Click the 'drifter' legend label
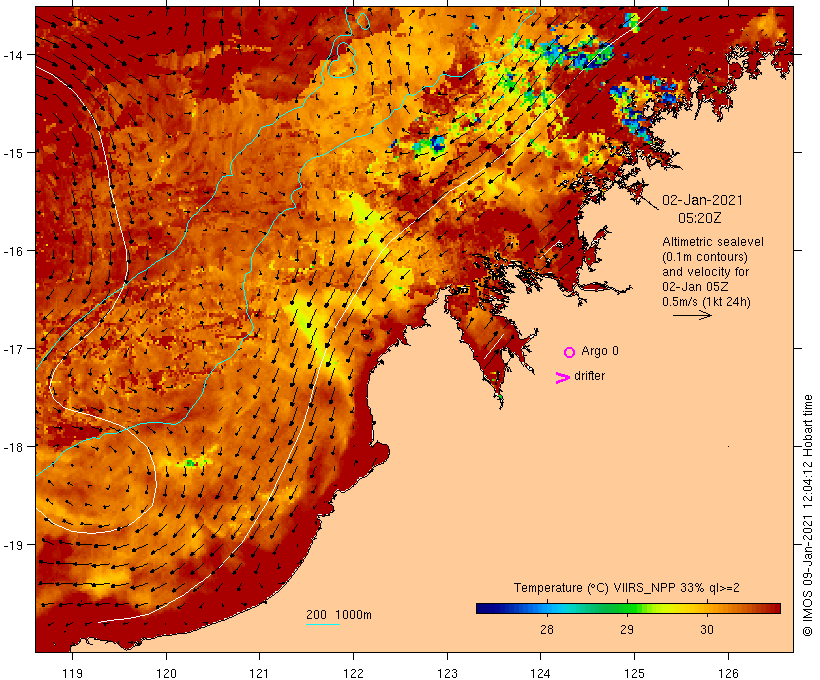Image resolution: width=820 pixels, height=680 pixels. click(589, 376)
